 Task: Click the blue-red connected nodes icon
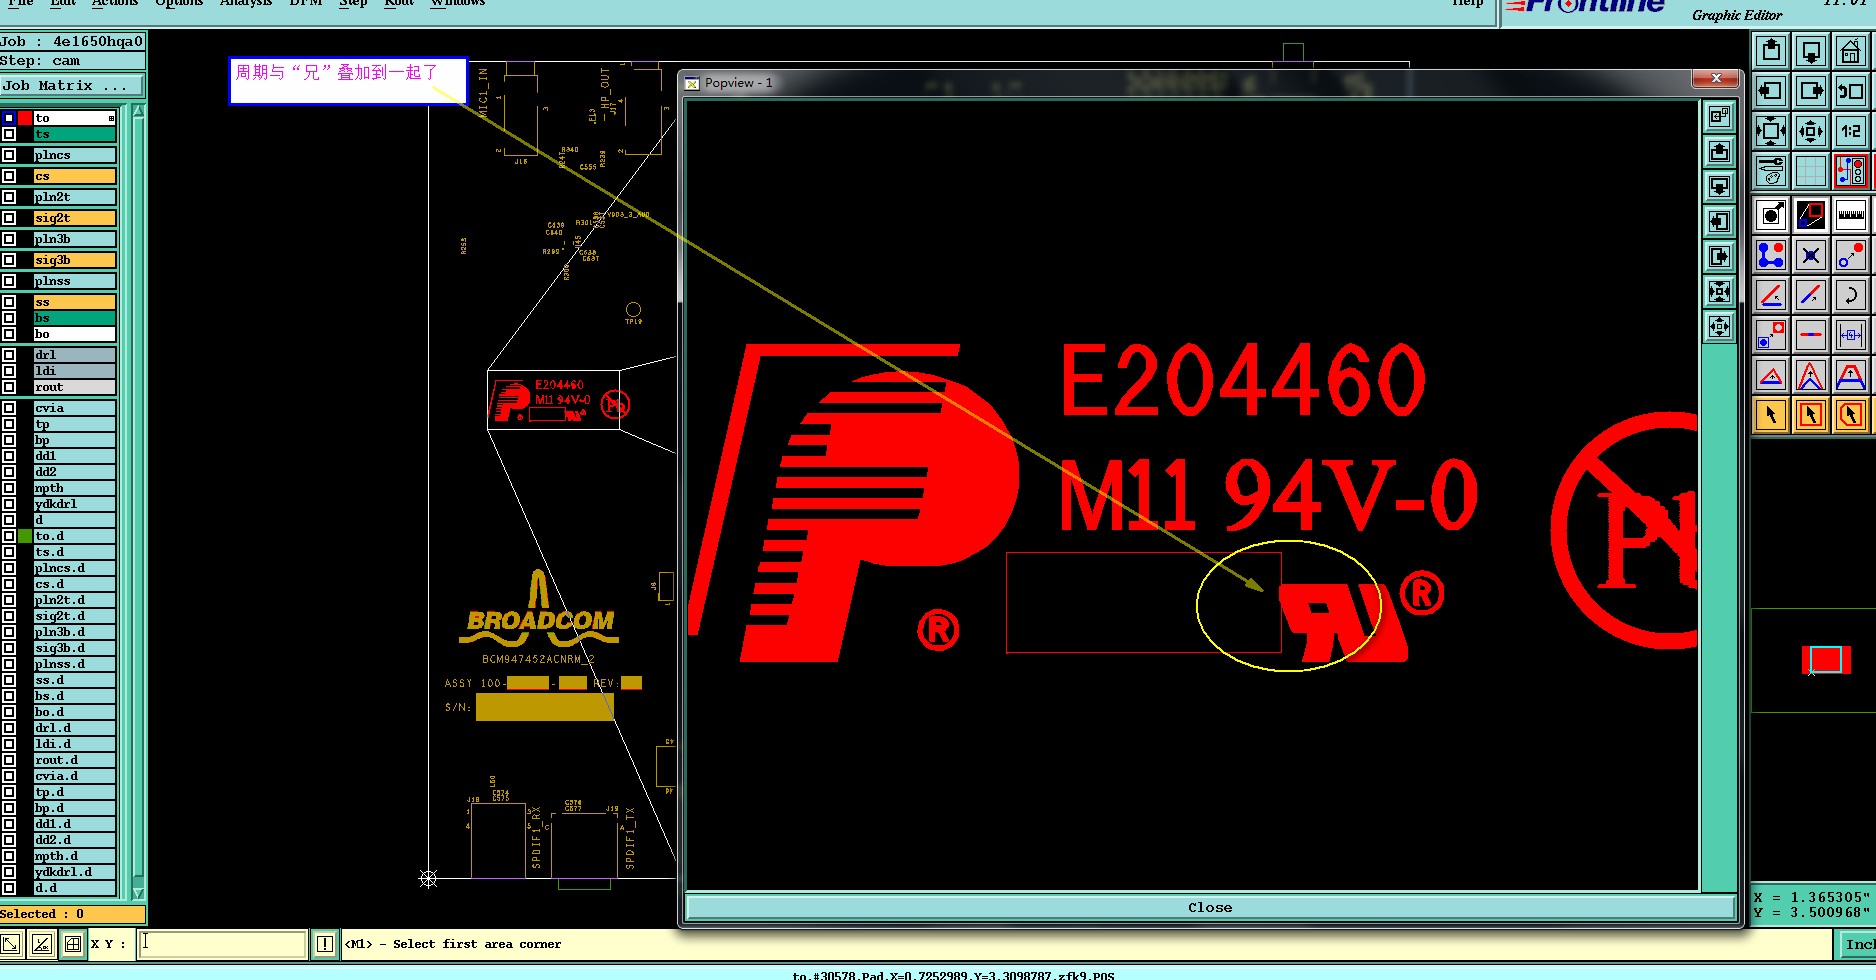pos(1771,255)
